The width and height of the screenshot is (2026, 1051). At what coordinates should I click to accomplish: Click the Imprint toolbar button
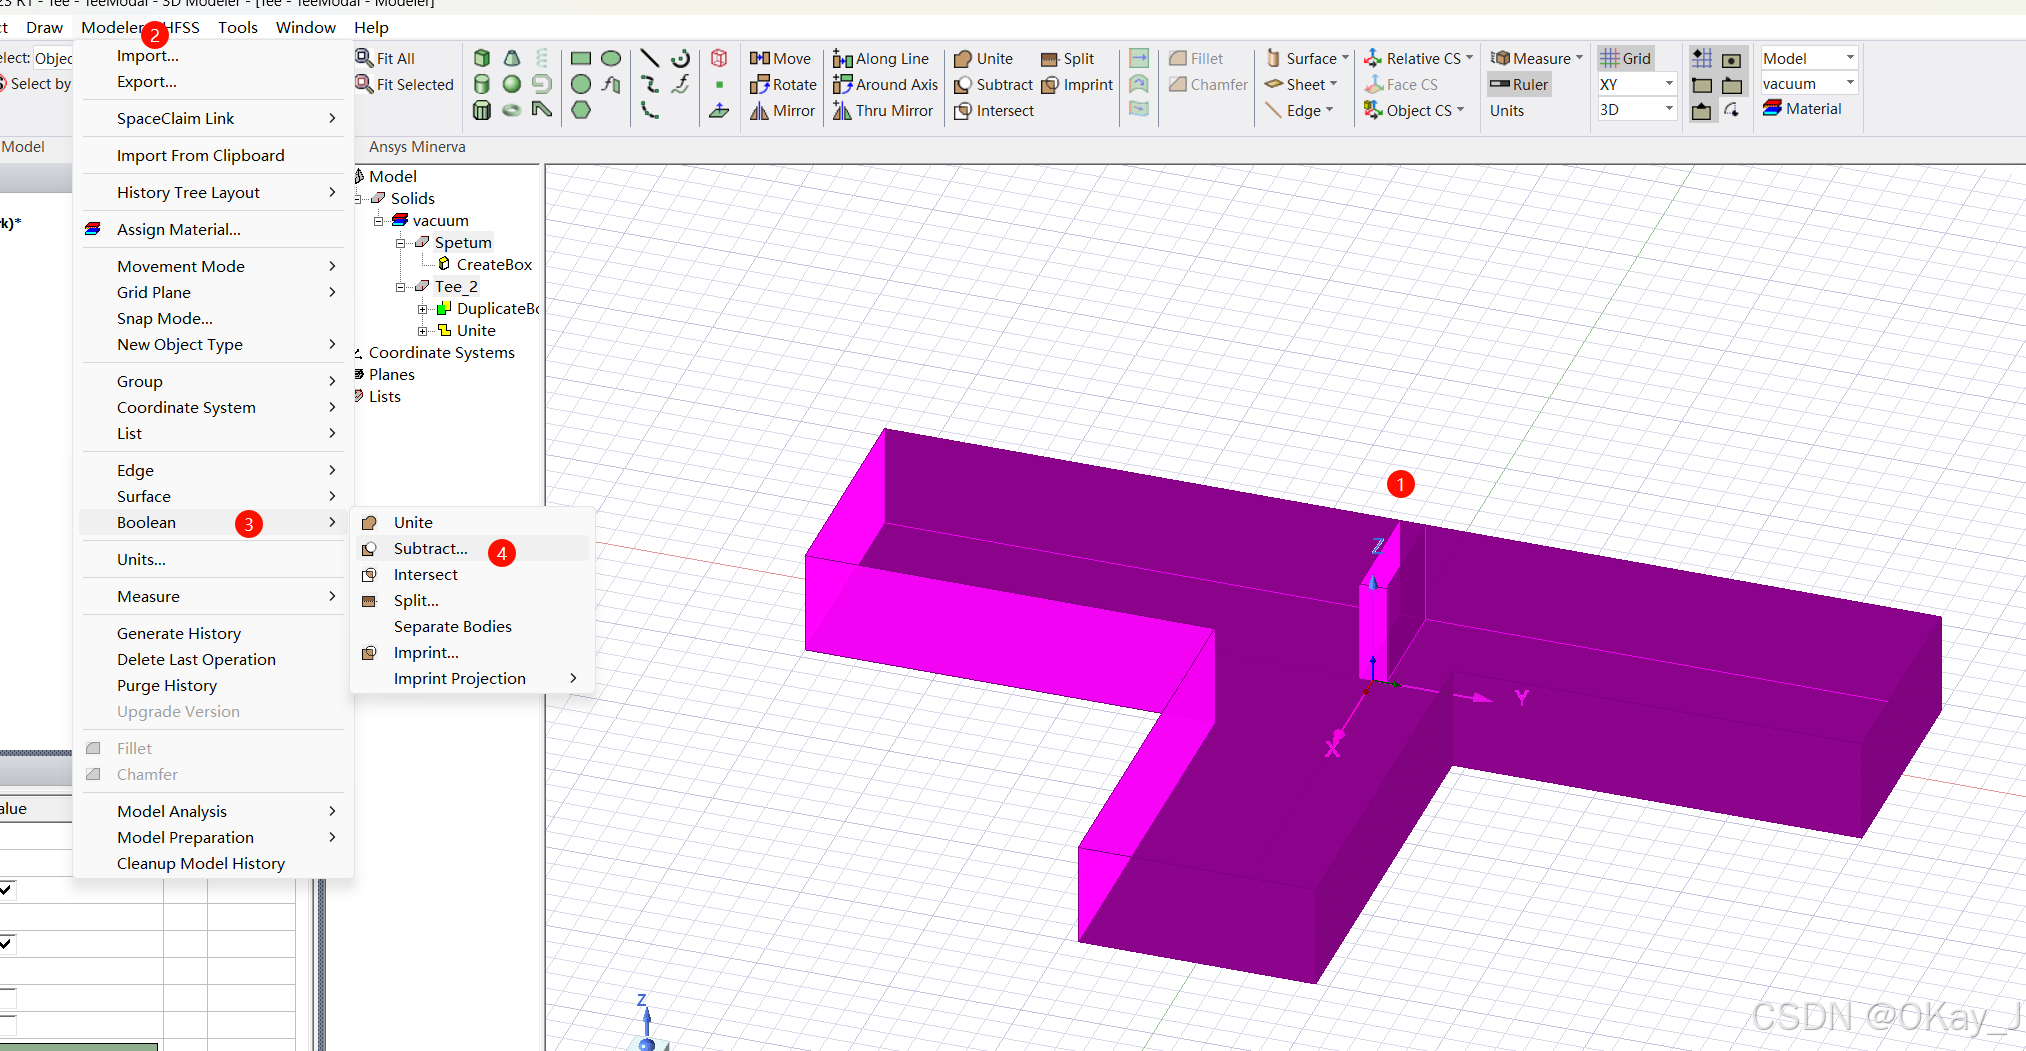pos(1077,84)
